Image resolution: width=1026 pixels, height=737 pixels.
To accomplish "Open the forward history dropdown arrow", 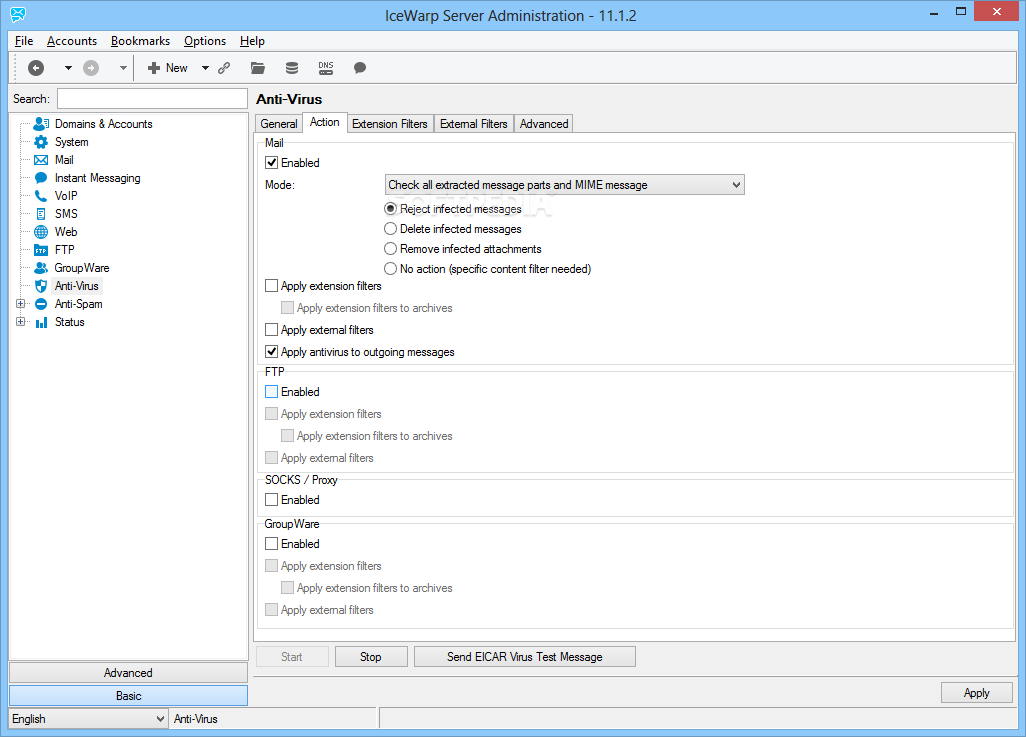I will coord(123,68).
